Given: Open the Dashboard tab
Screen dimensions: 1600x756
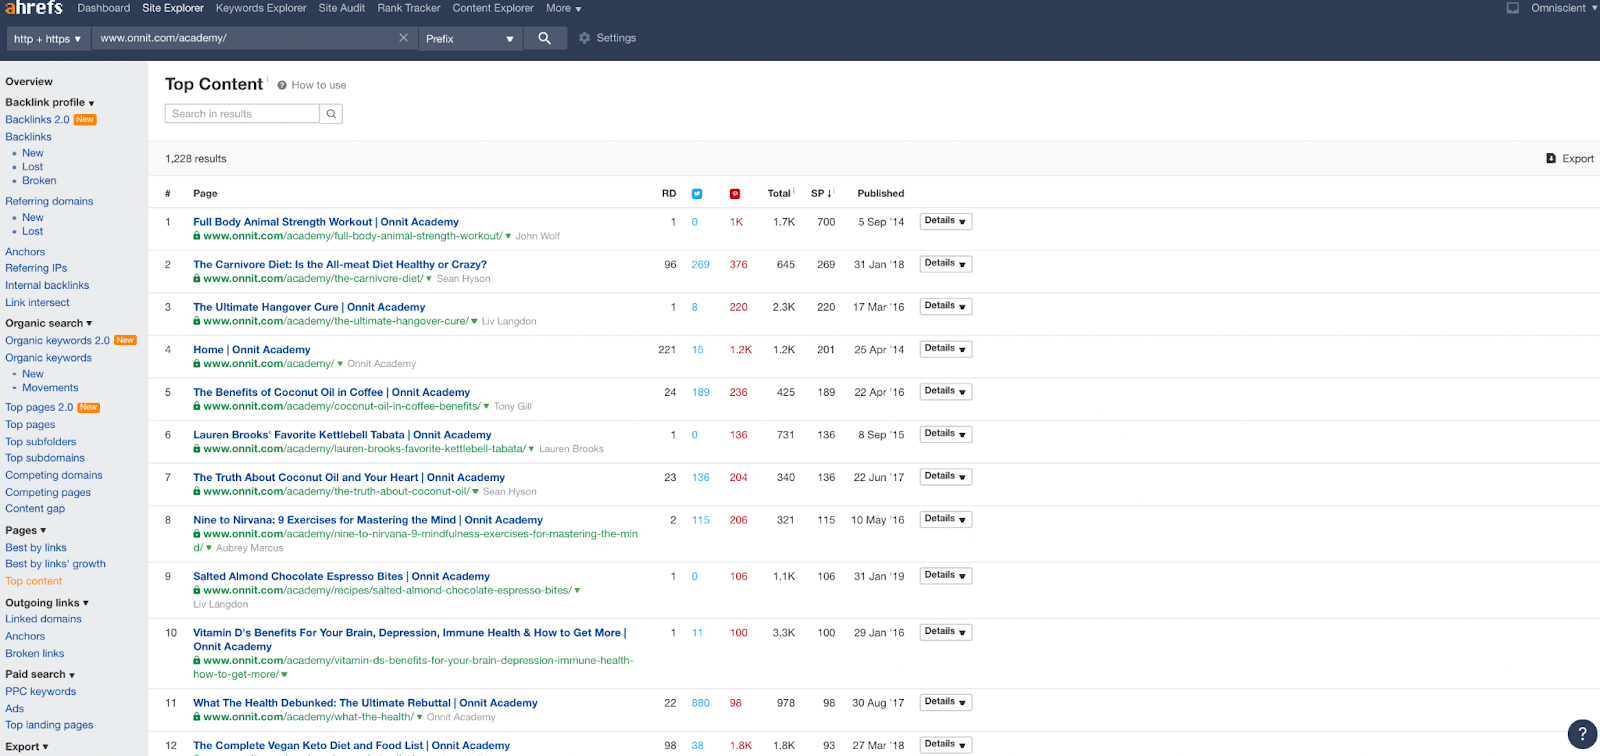Looking at the screenshot, I should (104, 8).
